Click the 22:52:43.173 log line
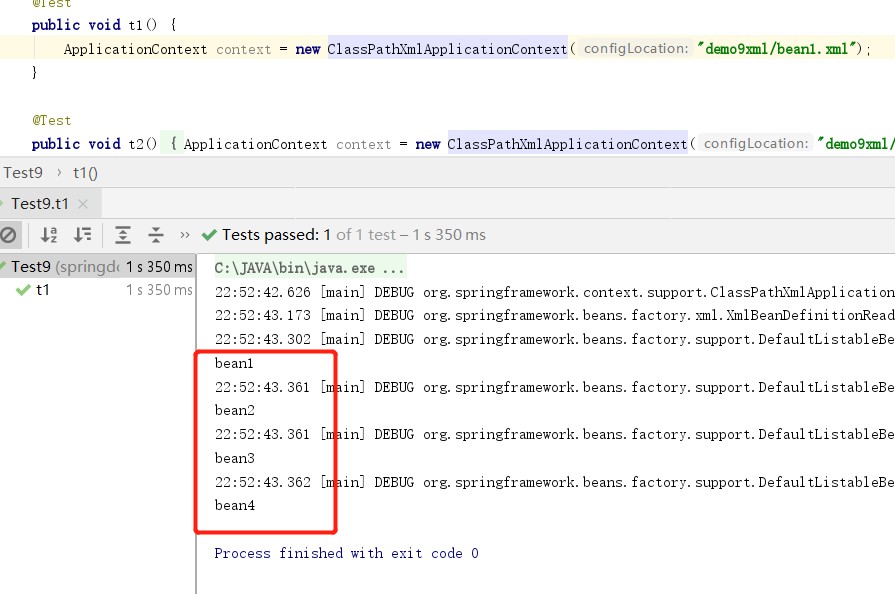 click(554, 315)
